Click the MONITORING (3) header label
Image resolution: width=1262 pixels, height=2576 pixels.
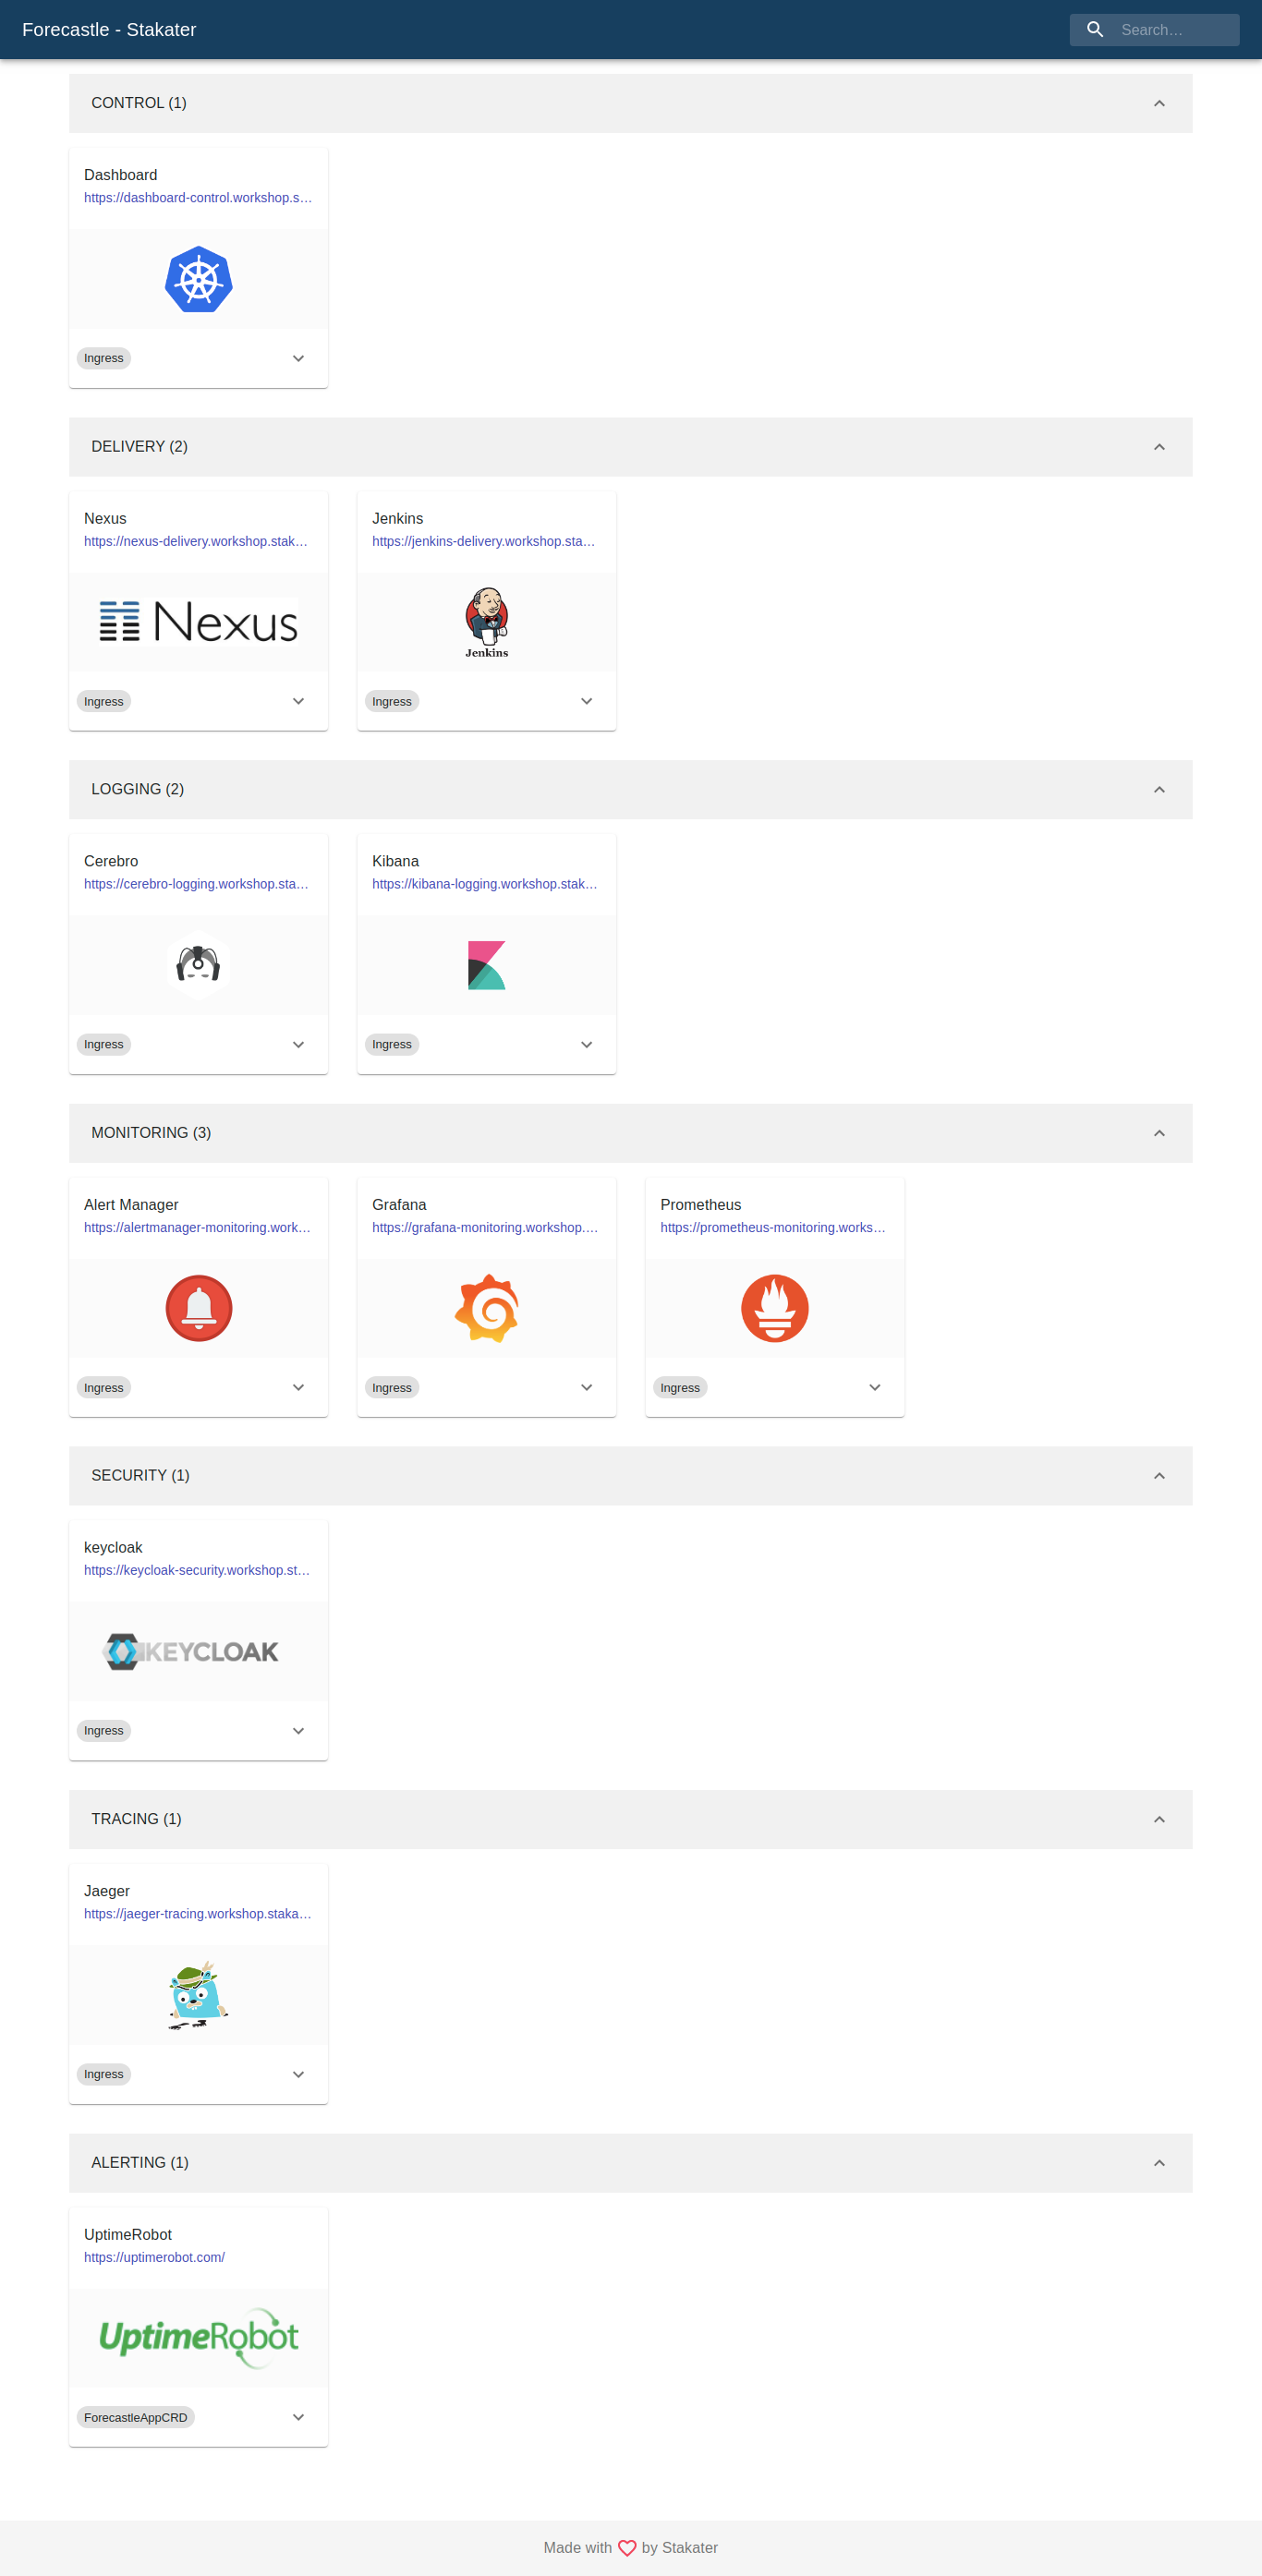tap(151, 1133)
